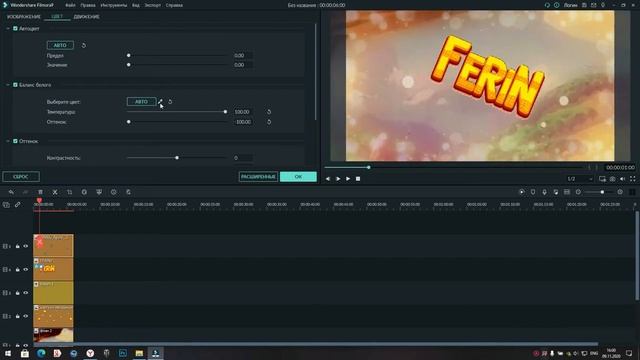640x360 pixels.
Task: Open audio mixer icon above timeline
Action: coord(556,192)
